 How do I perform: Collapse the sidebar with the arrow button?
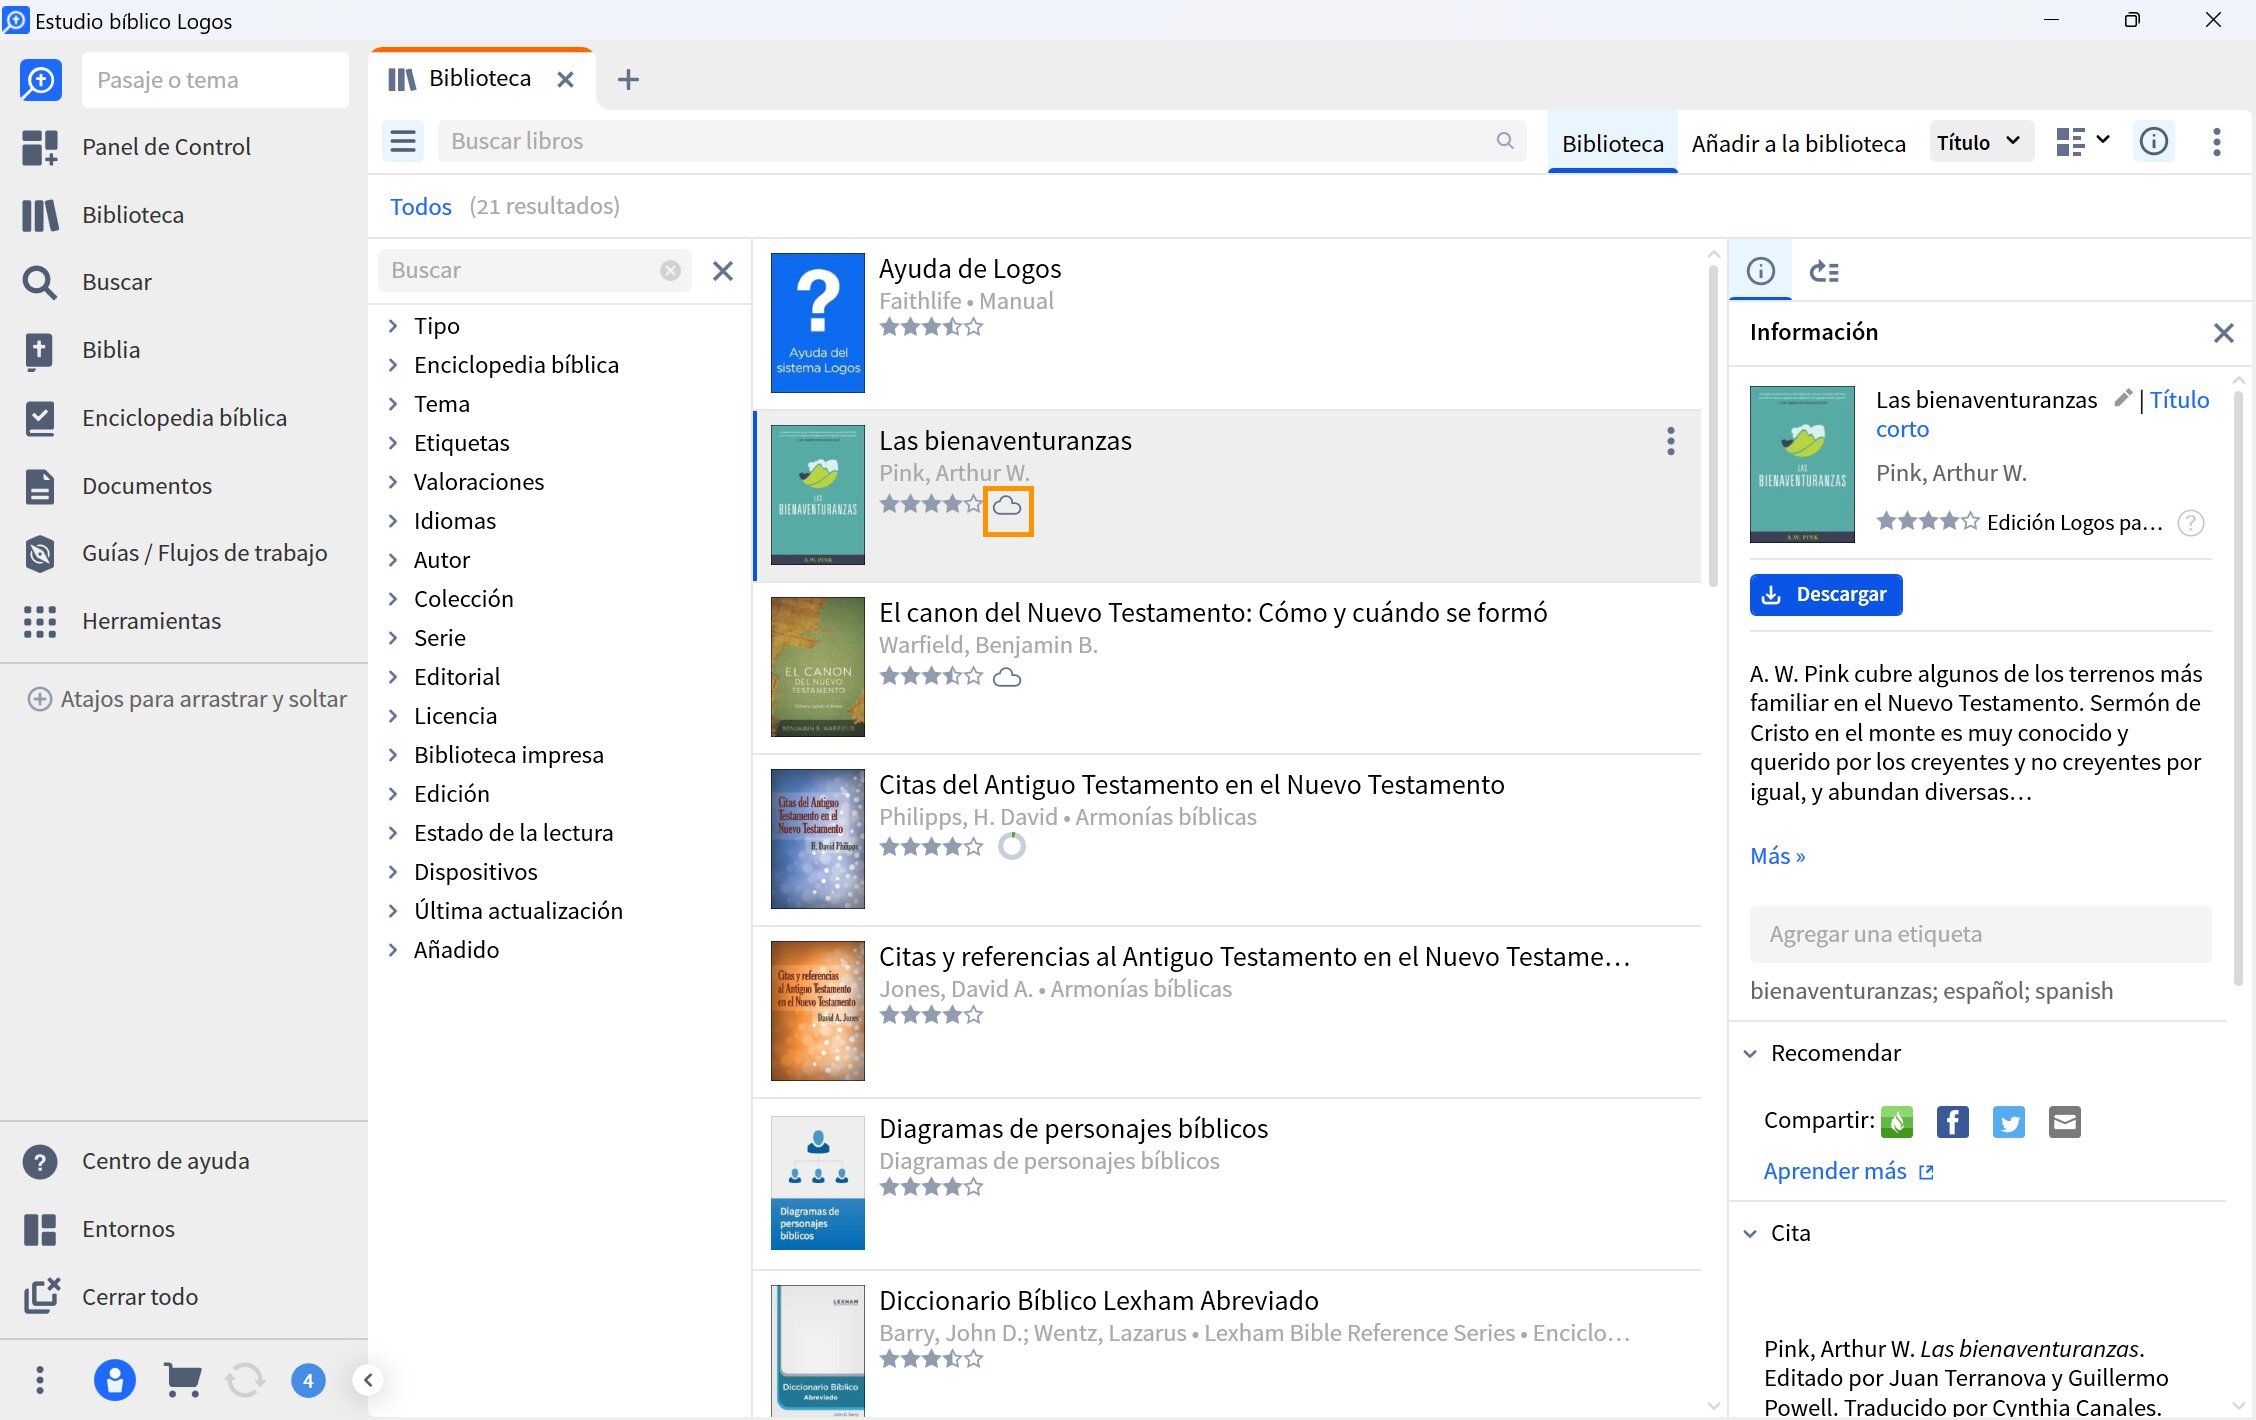368,1381
